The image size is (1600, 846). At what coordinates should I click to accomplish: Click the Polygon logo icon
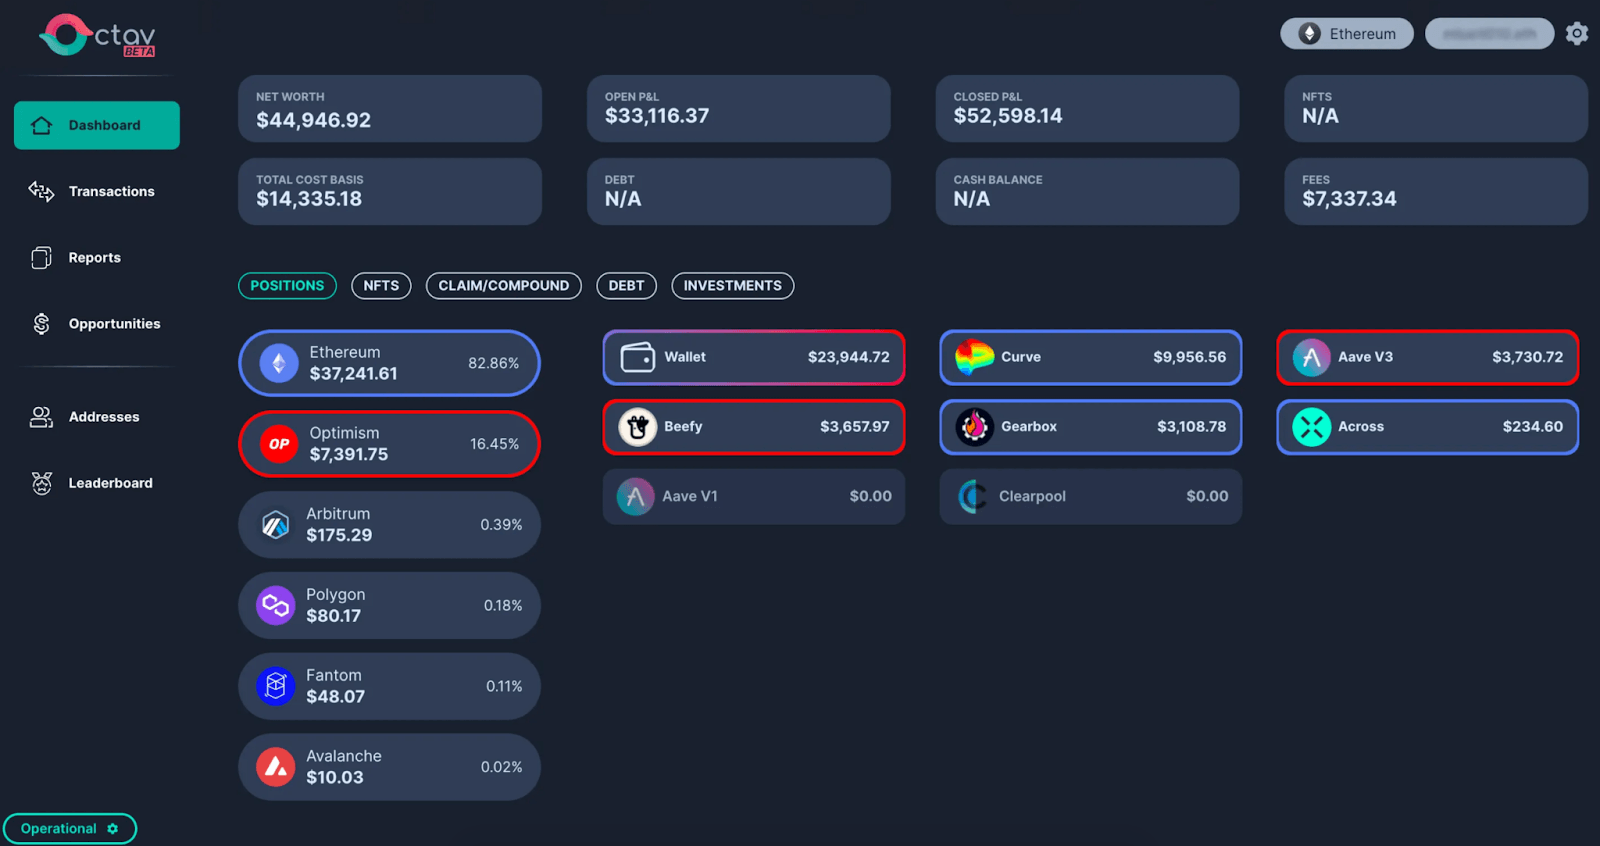tap(276, 606)
